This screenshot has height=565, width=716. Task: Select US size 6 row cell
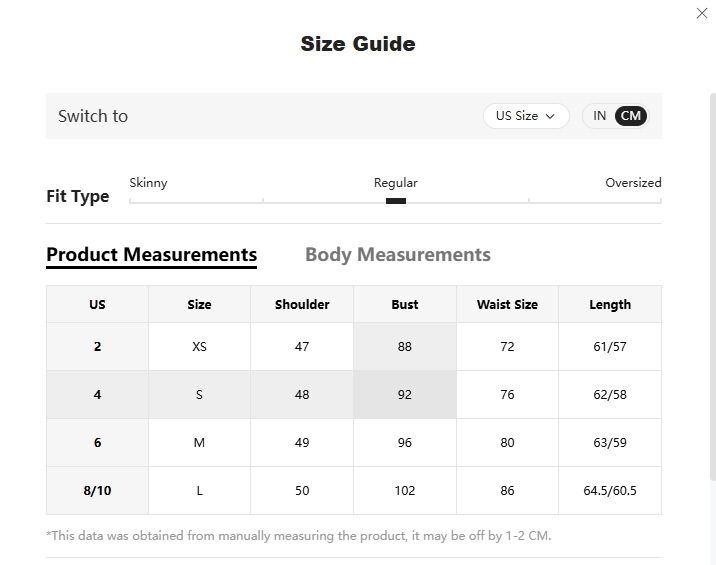pos(97,443)
